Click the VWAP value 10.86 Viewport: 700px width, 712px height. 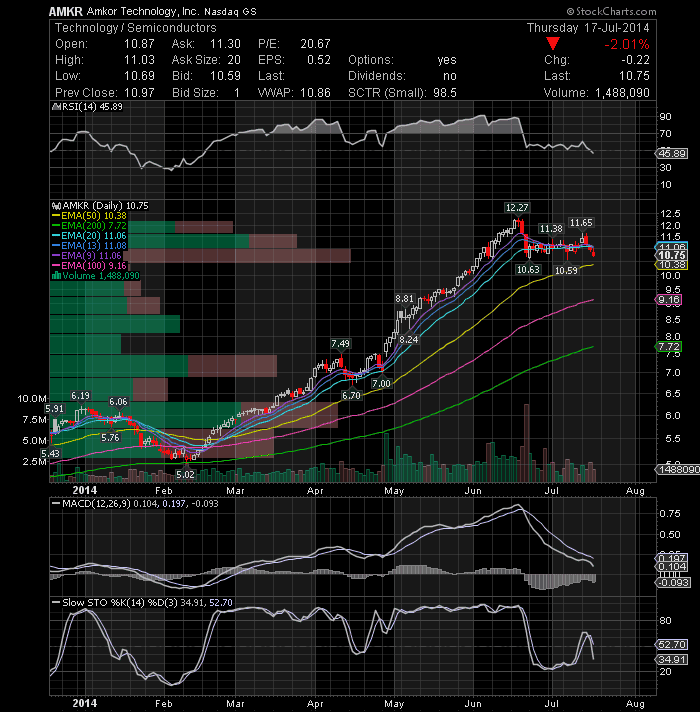click(x=315, y=93)
